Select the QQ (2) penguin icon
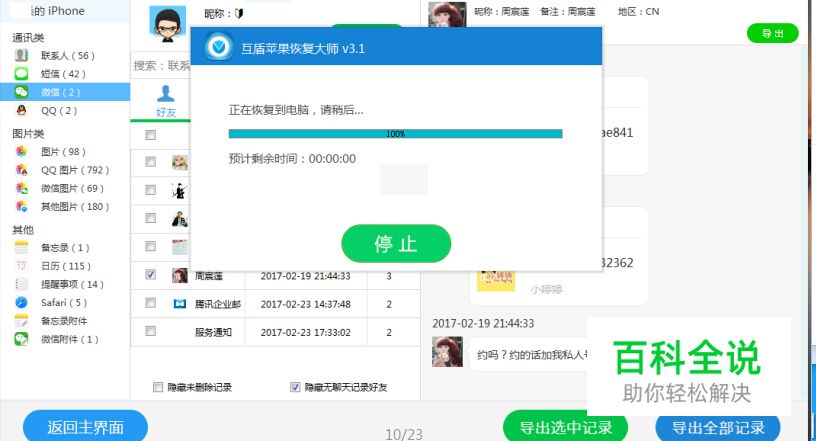The height and width of the screenshot is (441, 816). pos(21,110)
